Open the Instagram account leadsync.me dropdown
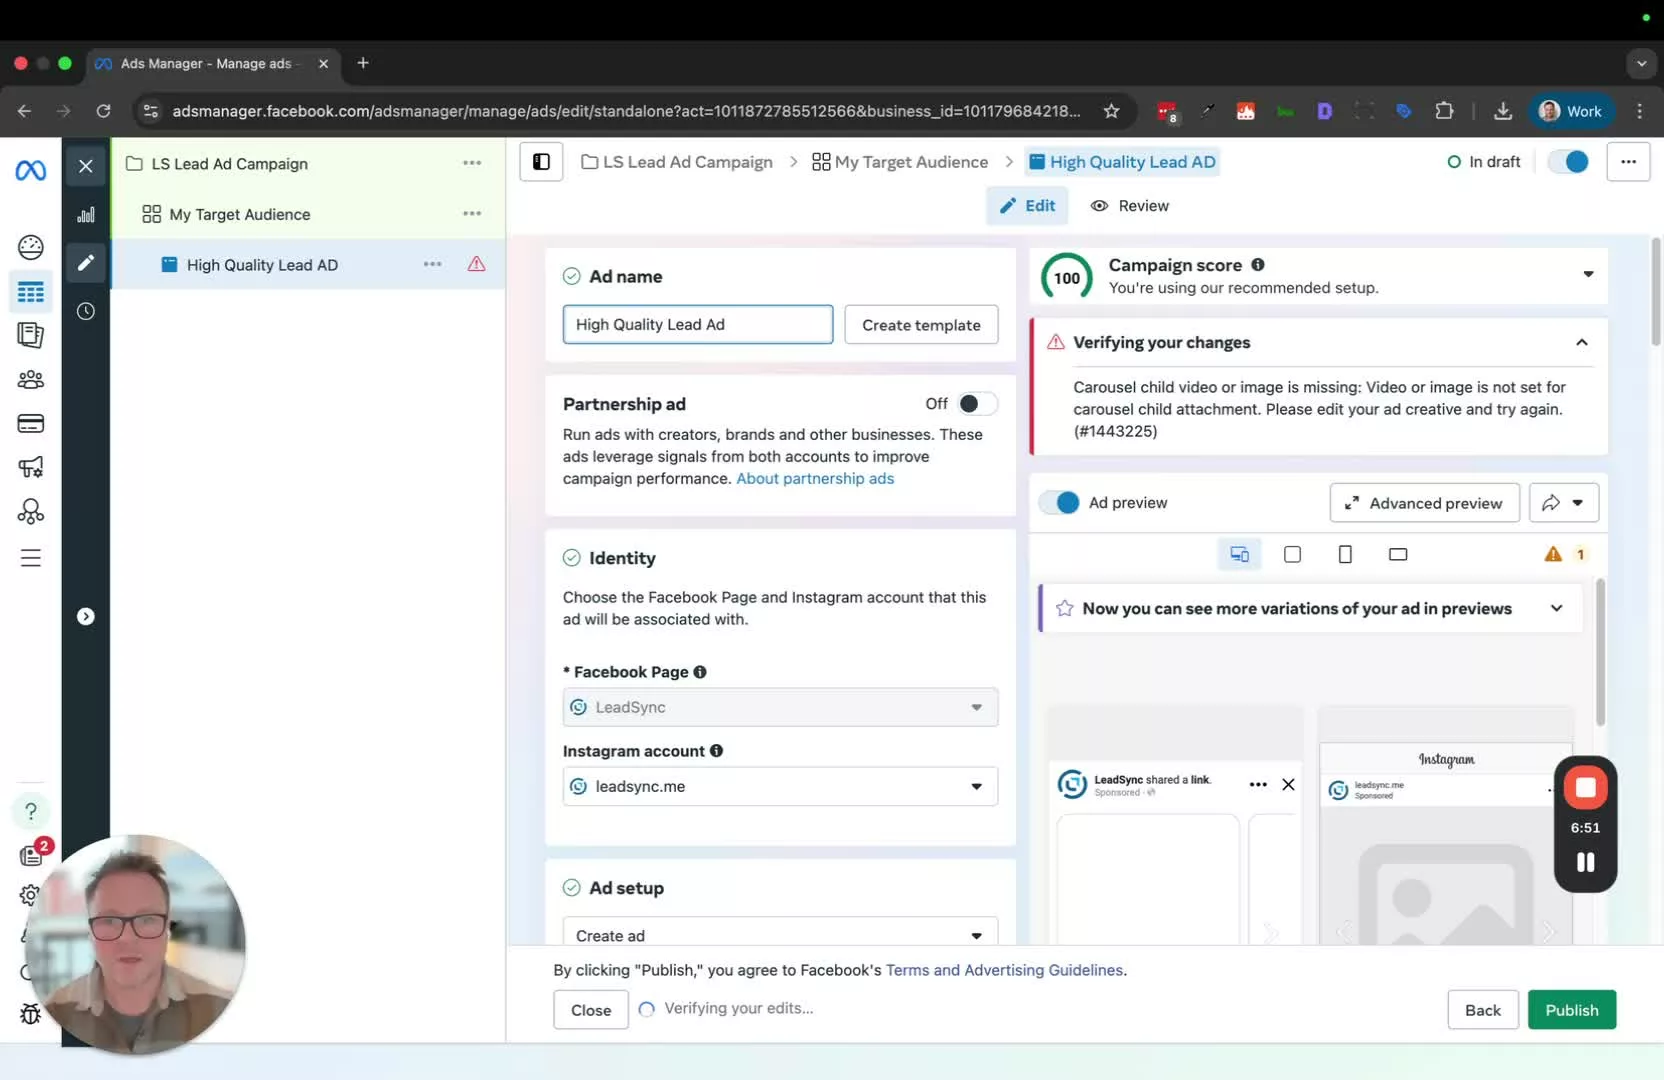The image size is (1664, 1080). pyautogui.click(x=977, y=786)
